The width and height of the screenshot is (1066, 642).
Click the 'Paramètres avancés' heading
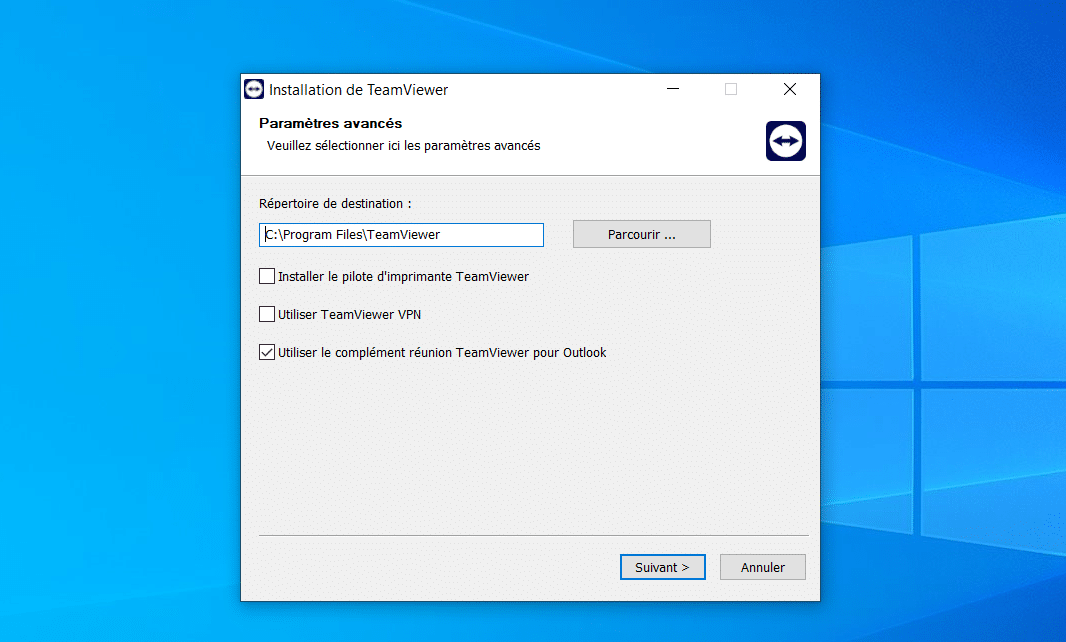point(330,123)
